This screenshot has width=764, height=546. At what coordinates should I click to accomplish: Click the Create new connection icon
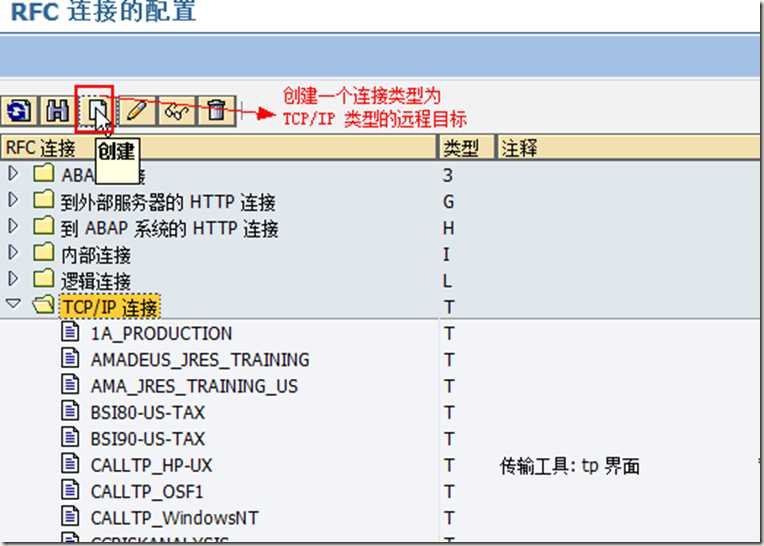click(97, 111)
